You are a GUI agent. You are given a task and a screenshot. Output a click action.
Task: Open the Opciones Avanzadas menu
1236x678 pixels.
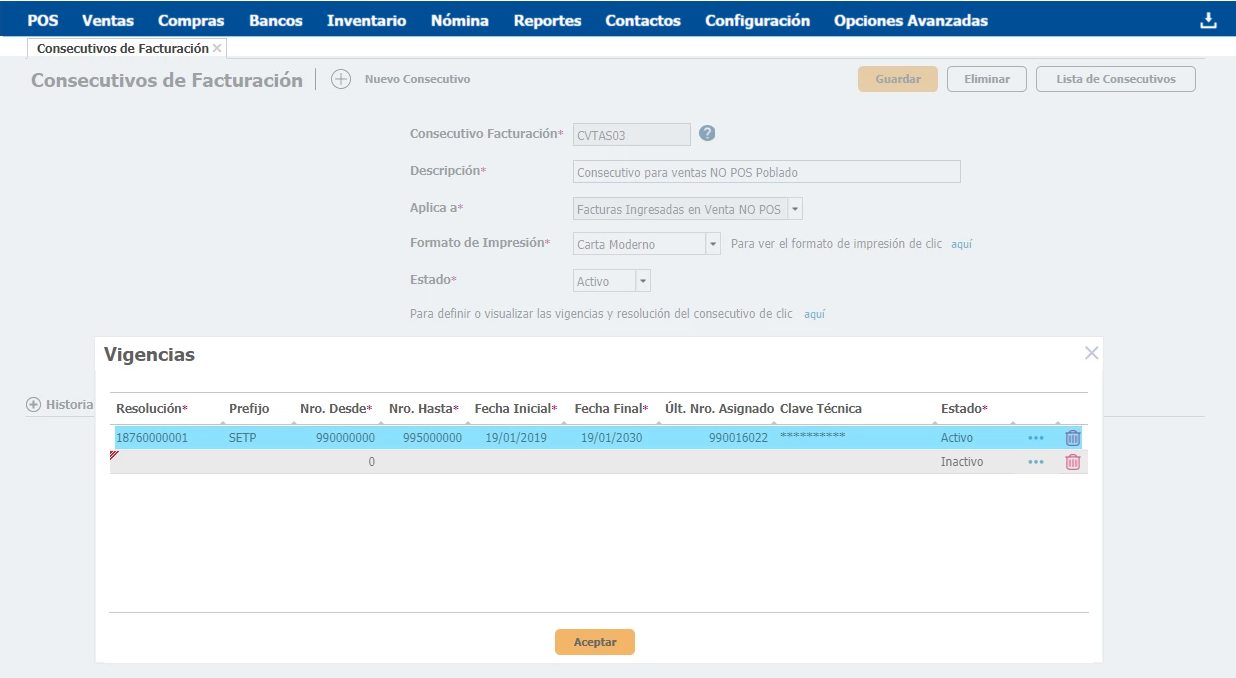[910, 20]
